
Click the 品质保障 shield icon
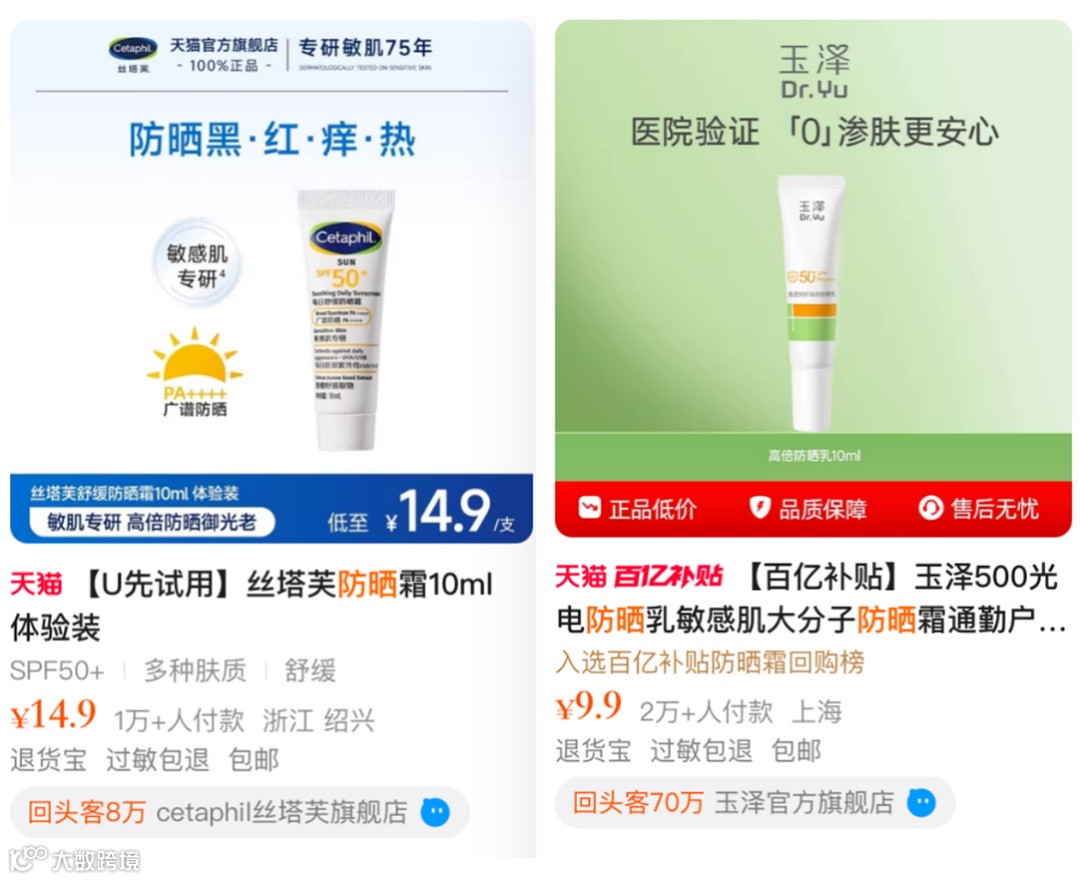pos(759,508)
